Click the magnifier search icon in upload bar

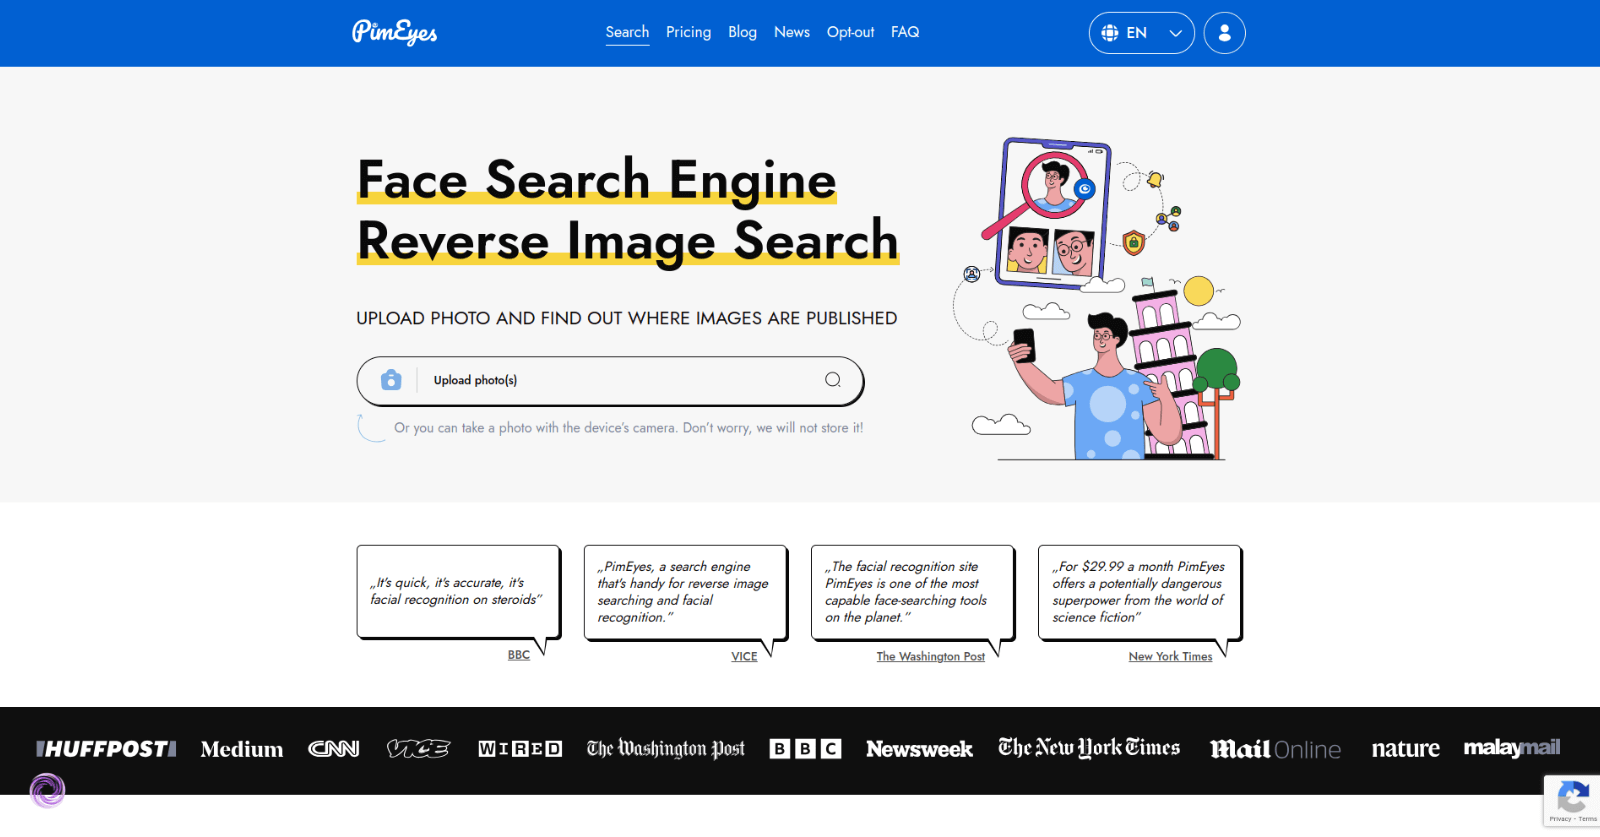tap(833, 380)
